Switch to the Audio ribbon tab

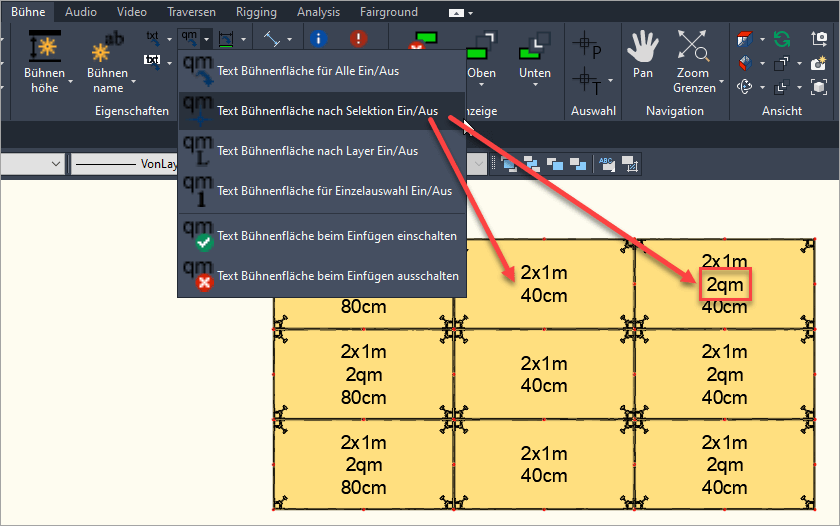81,12
